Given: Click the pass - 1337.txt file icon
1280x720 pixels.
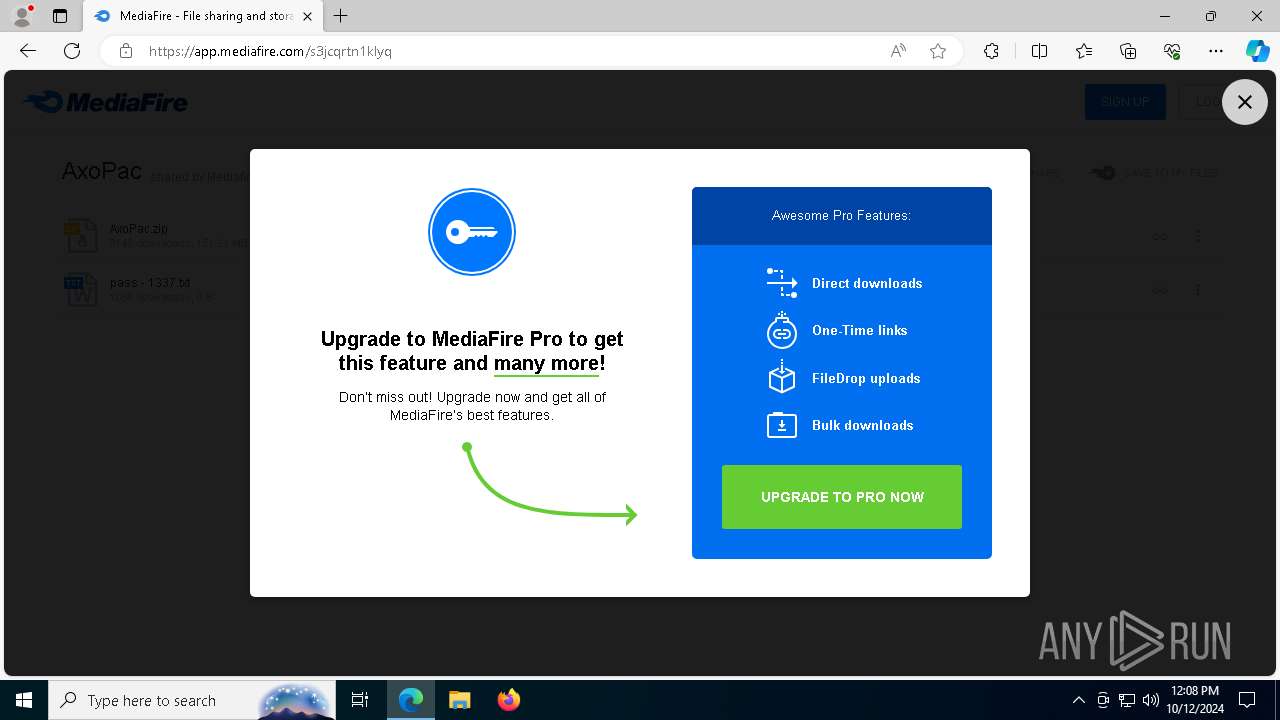Looking at the screenshot, I should (80, 290).
